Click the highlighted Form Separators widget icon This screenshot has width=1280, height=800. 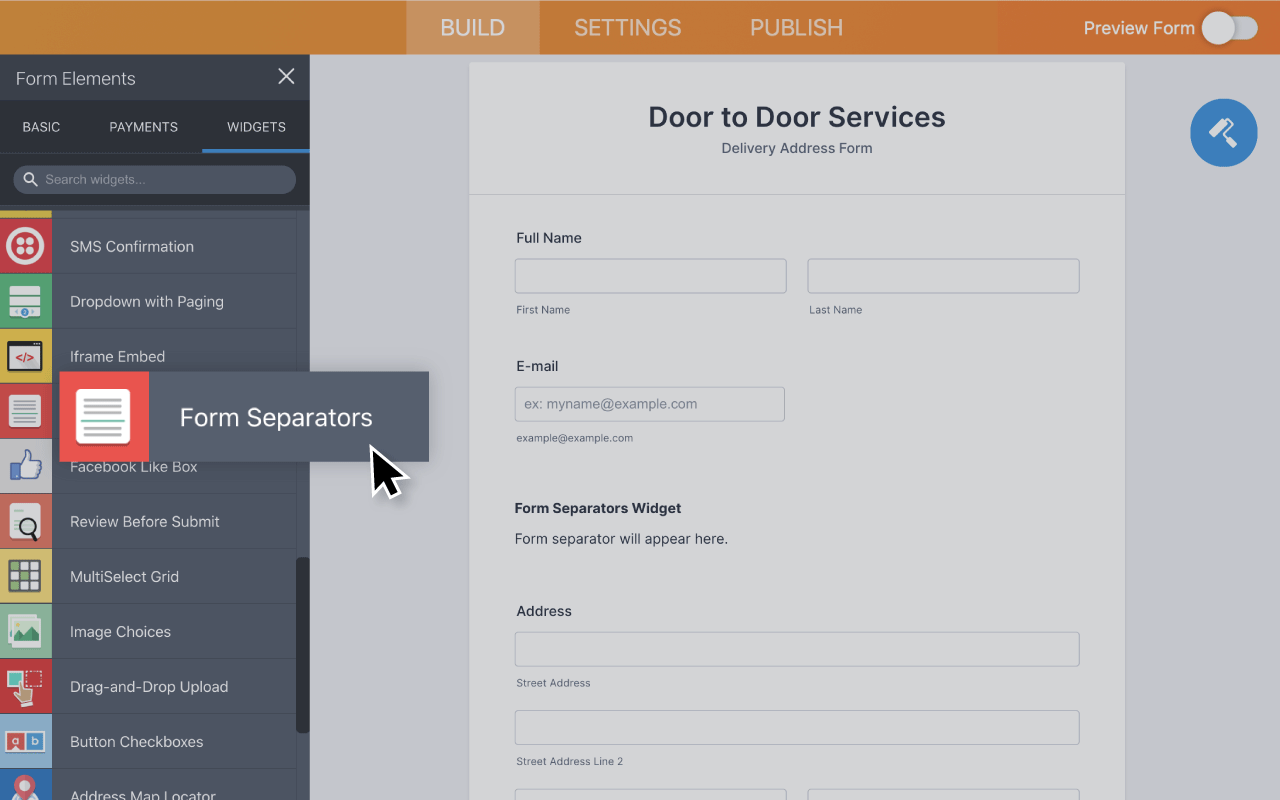[103, 416]
